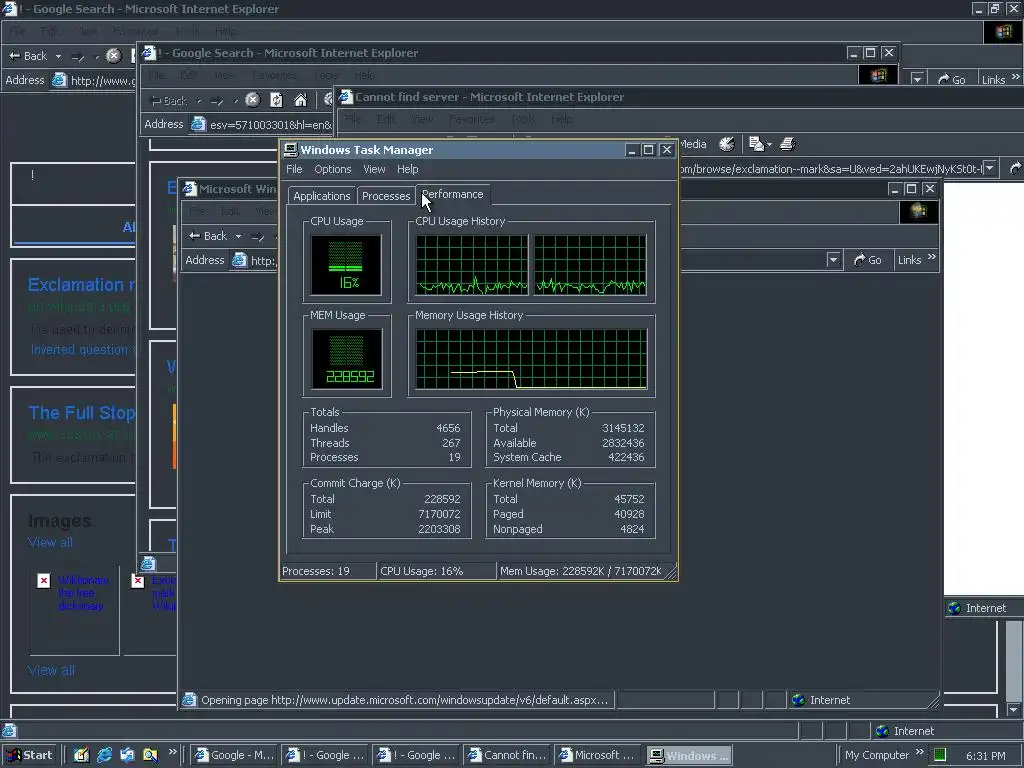Open the View menu in Task Manager
Viewport: 1024px width, 768px height.
tap(374, 169)
